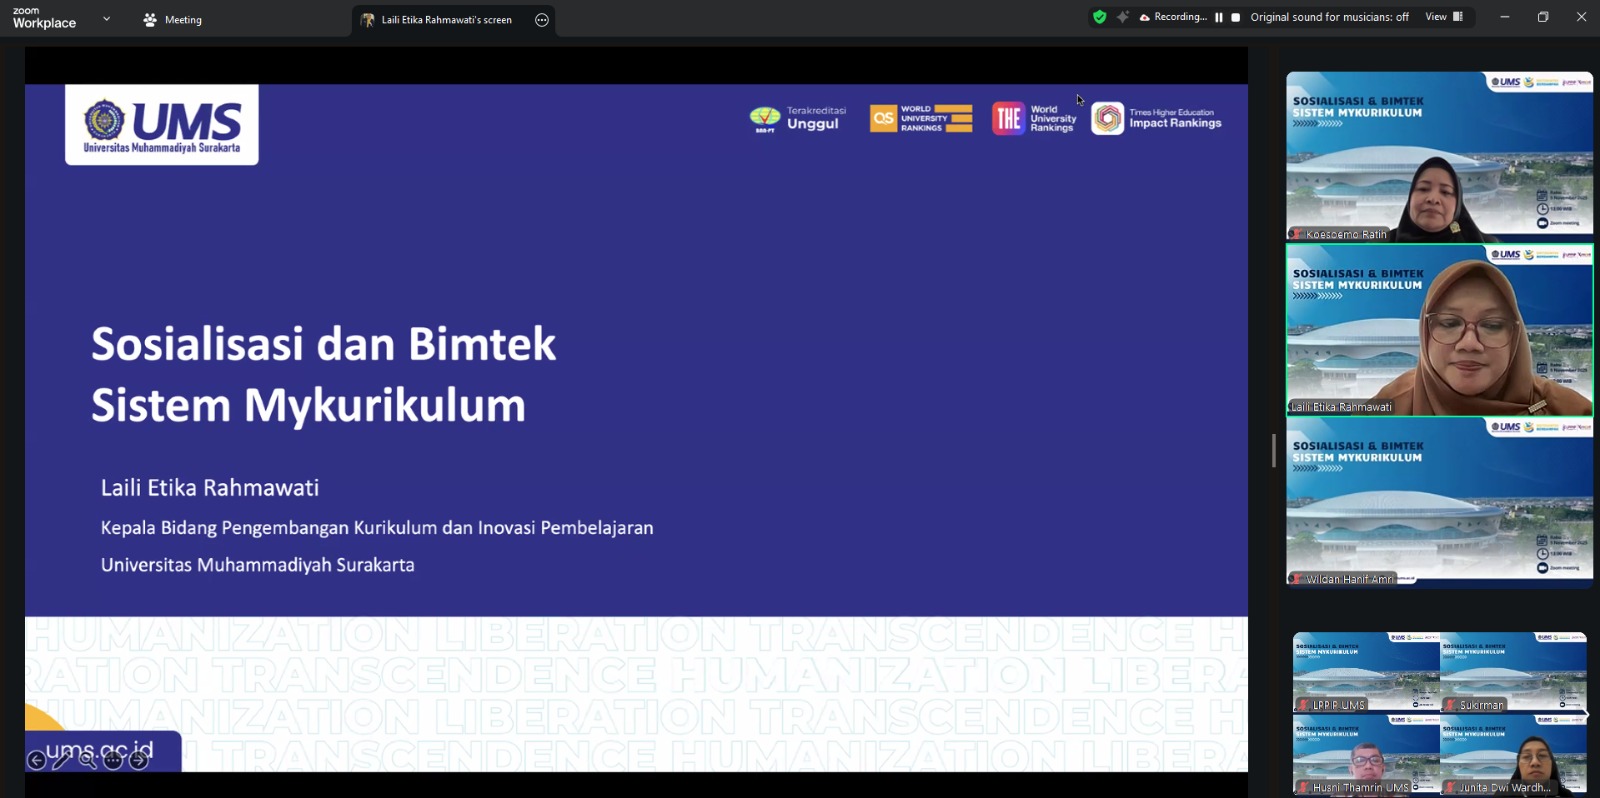Switch to the Meeting tab

(x=173, y=20)
